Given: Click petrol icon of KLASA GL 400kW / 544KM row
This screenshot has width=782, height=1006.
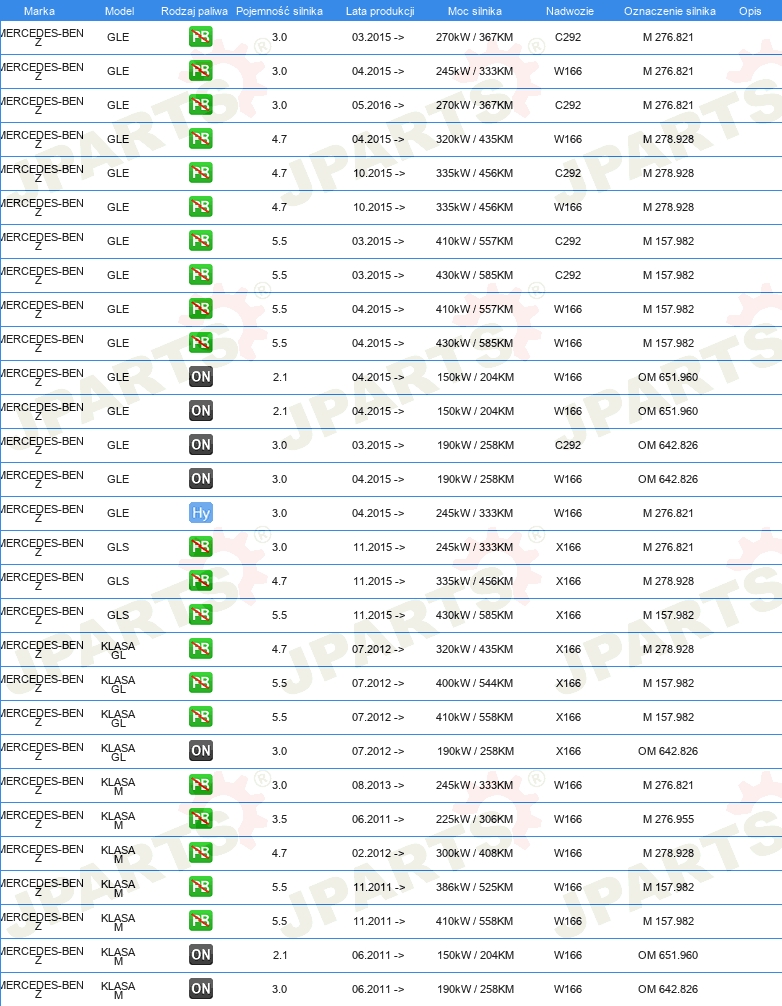Looking at the screenshot, I should coord(201,683).
